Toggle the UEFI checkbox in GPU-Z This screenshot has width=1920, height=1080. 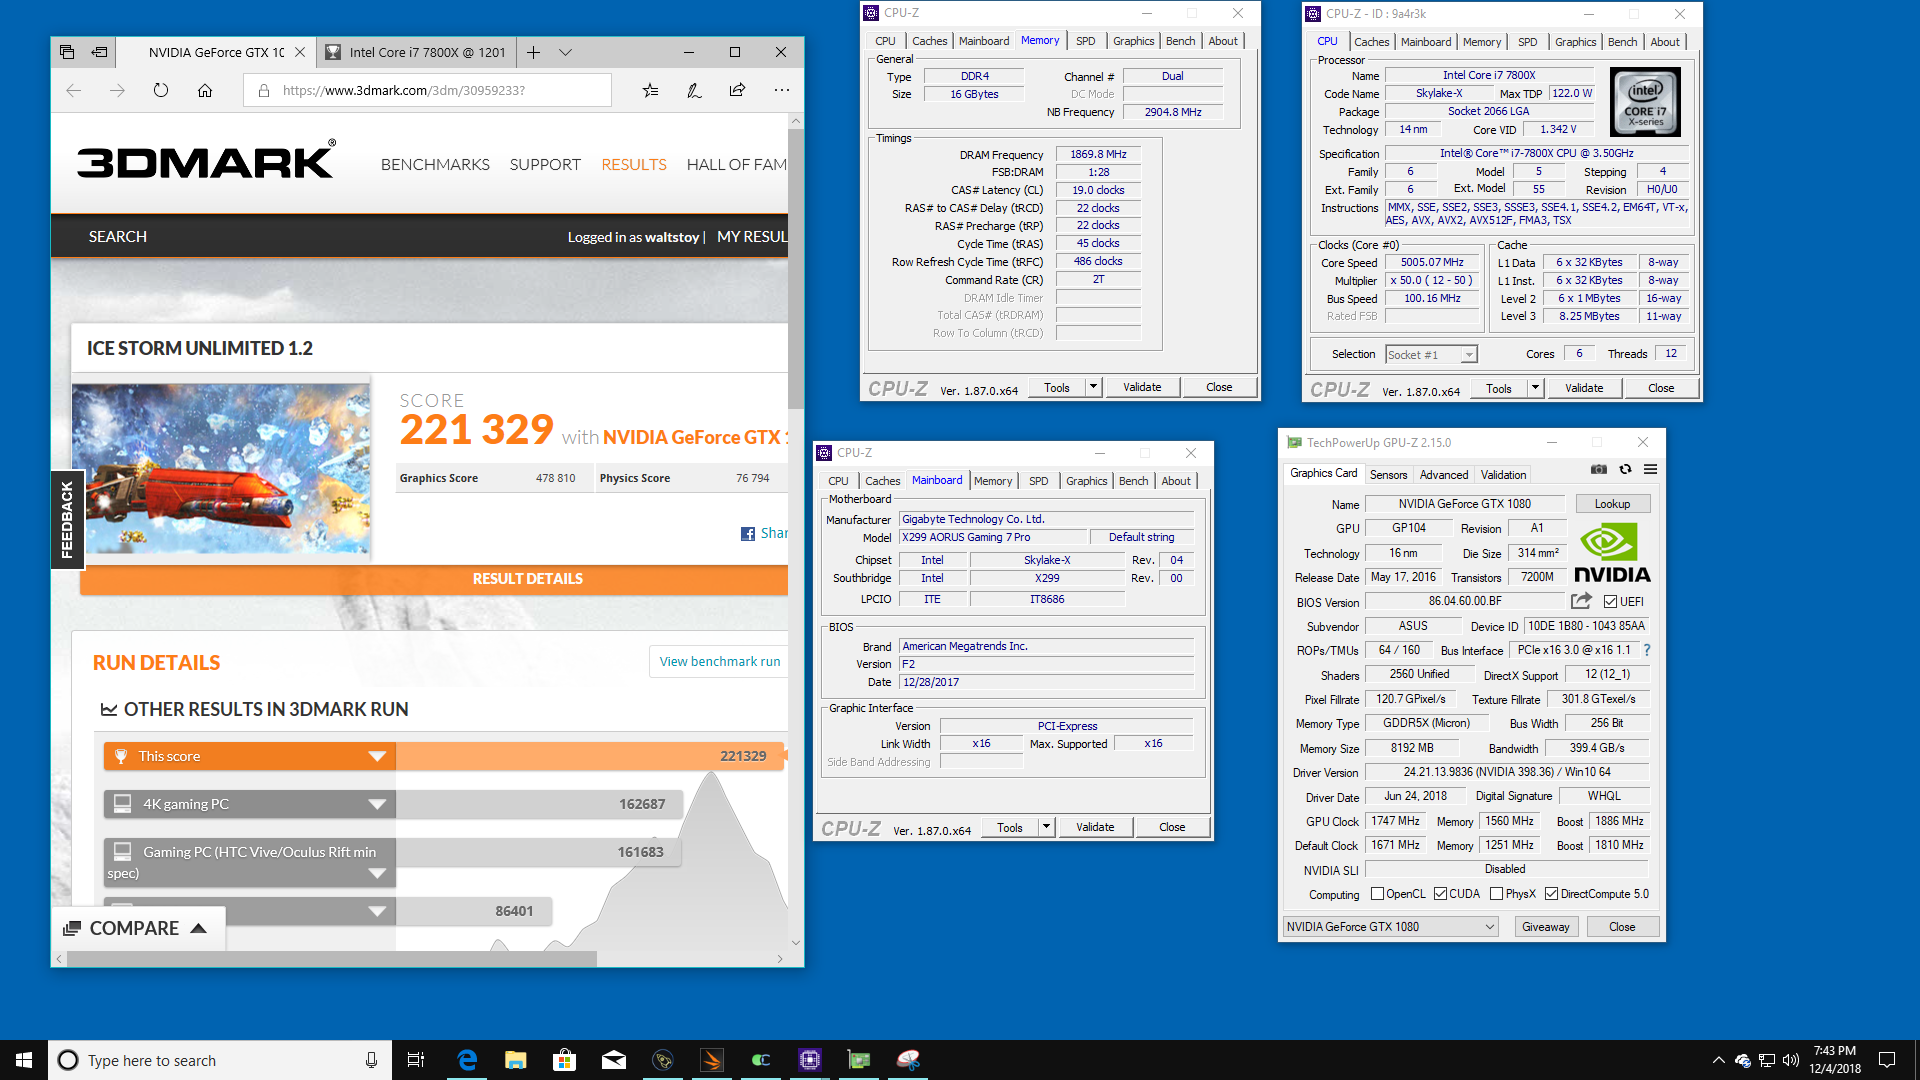(1610, 602)
